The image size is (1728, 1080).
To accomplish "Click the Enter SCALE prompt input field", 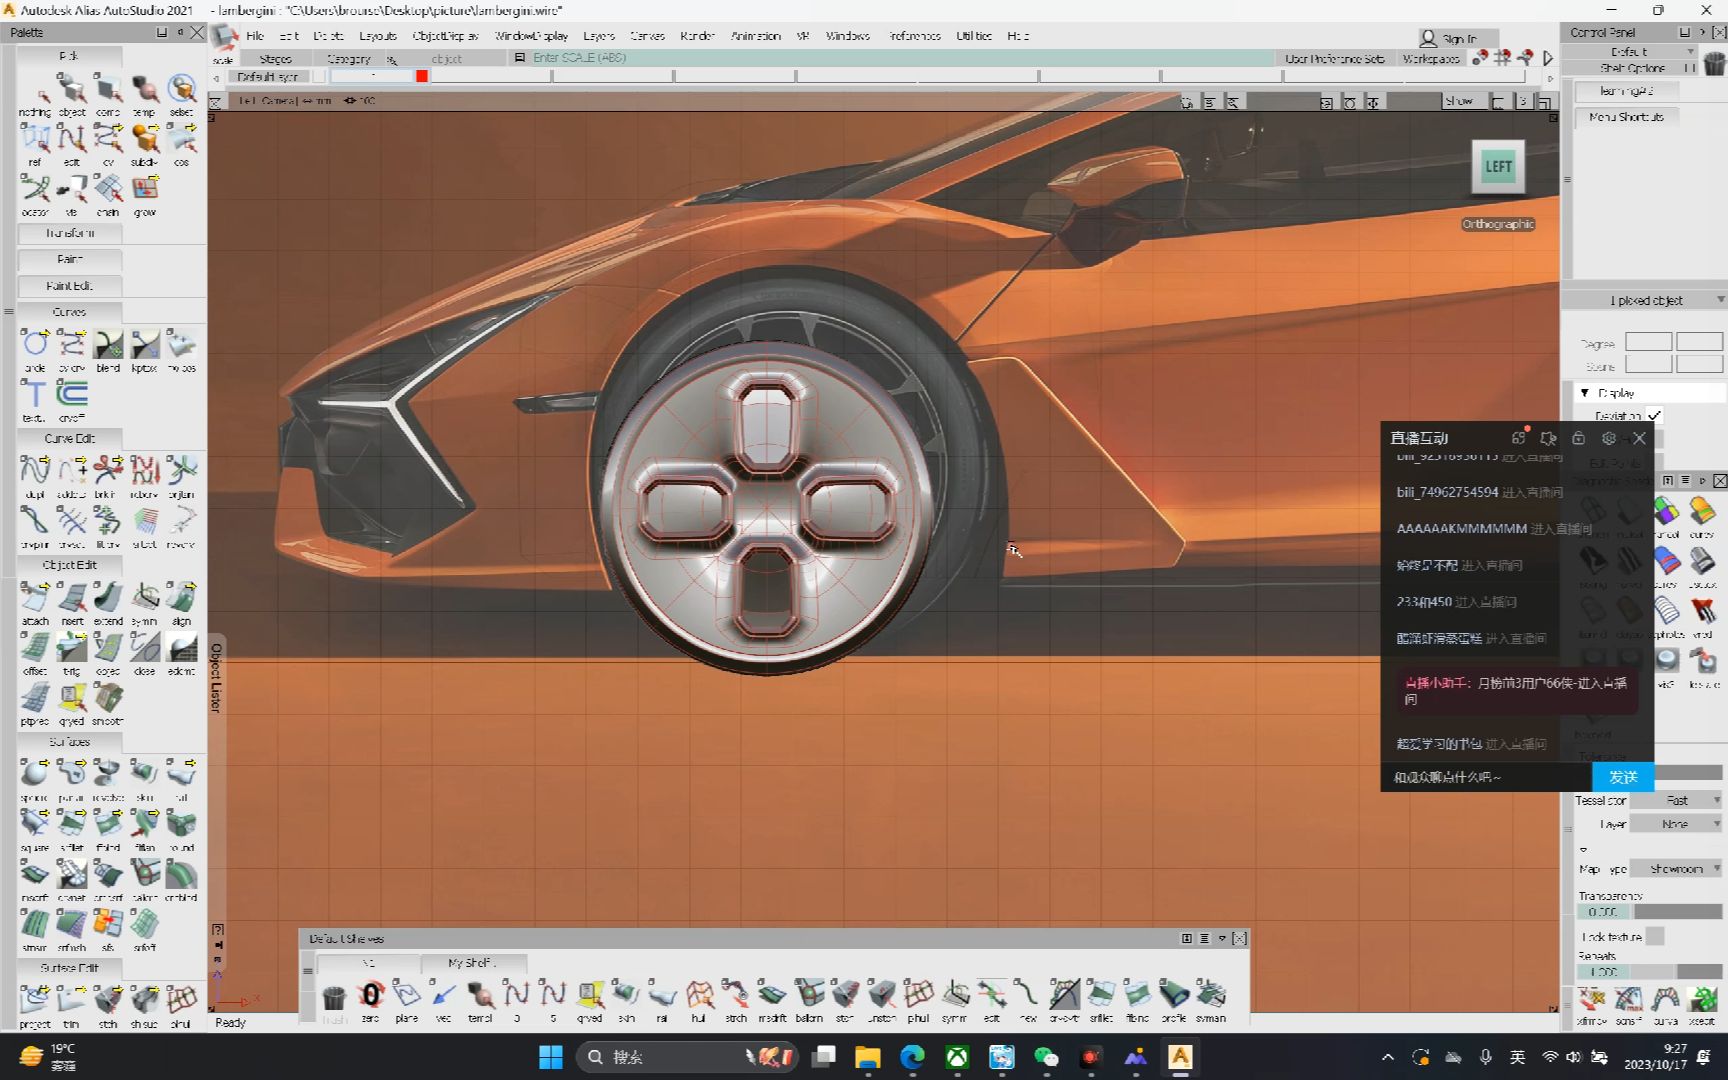I will coord(900,58).
